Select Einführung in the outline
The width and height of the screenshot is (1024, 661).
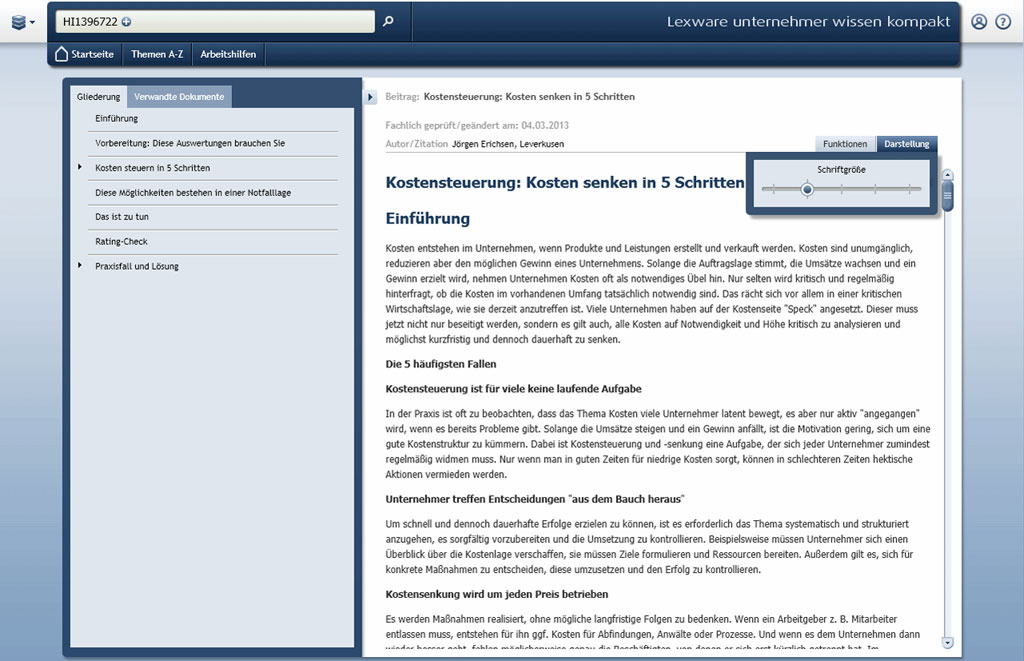pyautogui.click(x=117, y=118)
